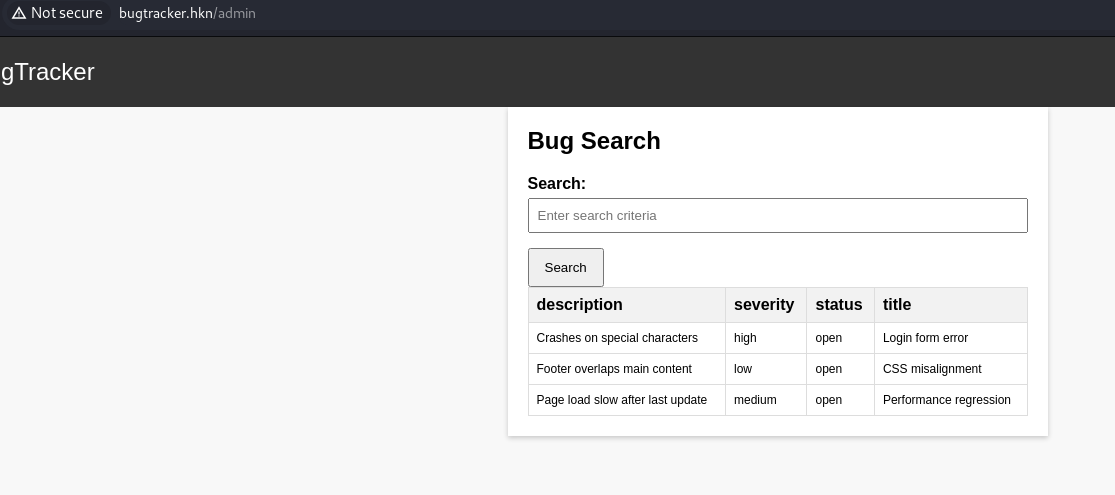Click the Not secure warning icon

pyautogui.click(x=18, y=13)
